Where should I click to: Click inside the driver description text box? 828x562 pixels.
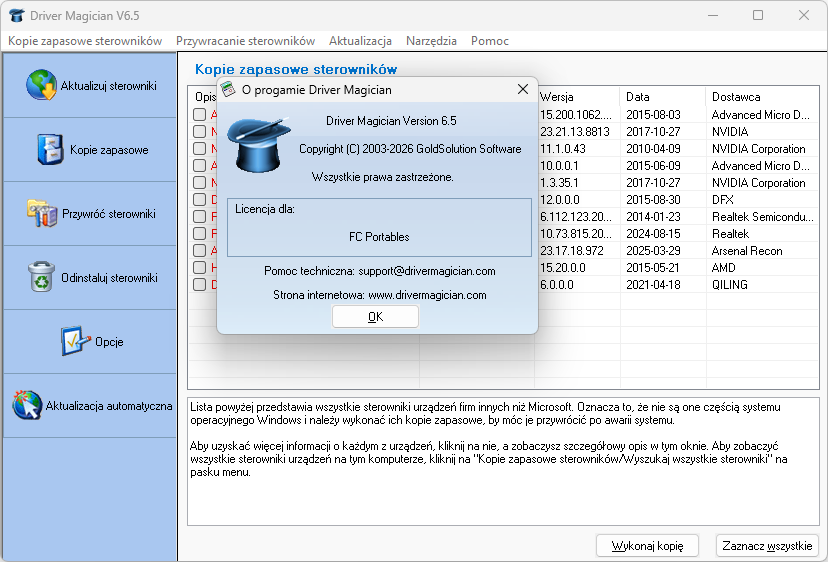[503, 462]
